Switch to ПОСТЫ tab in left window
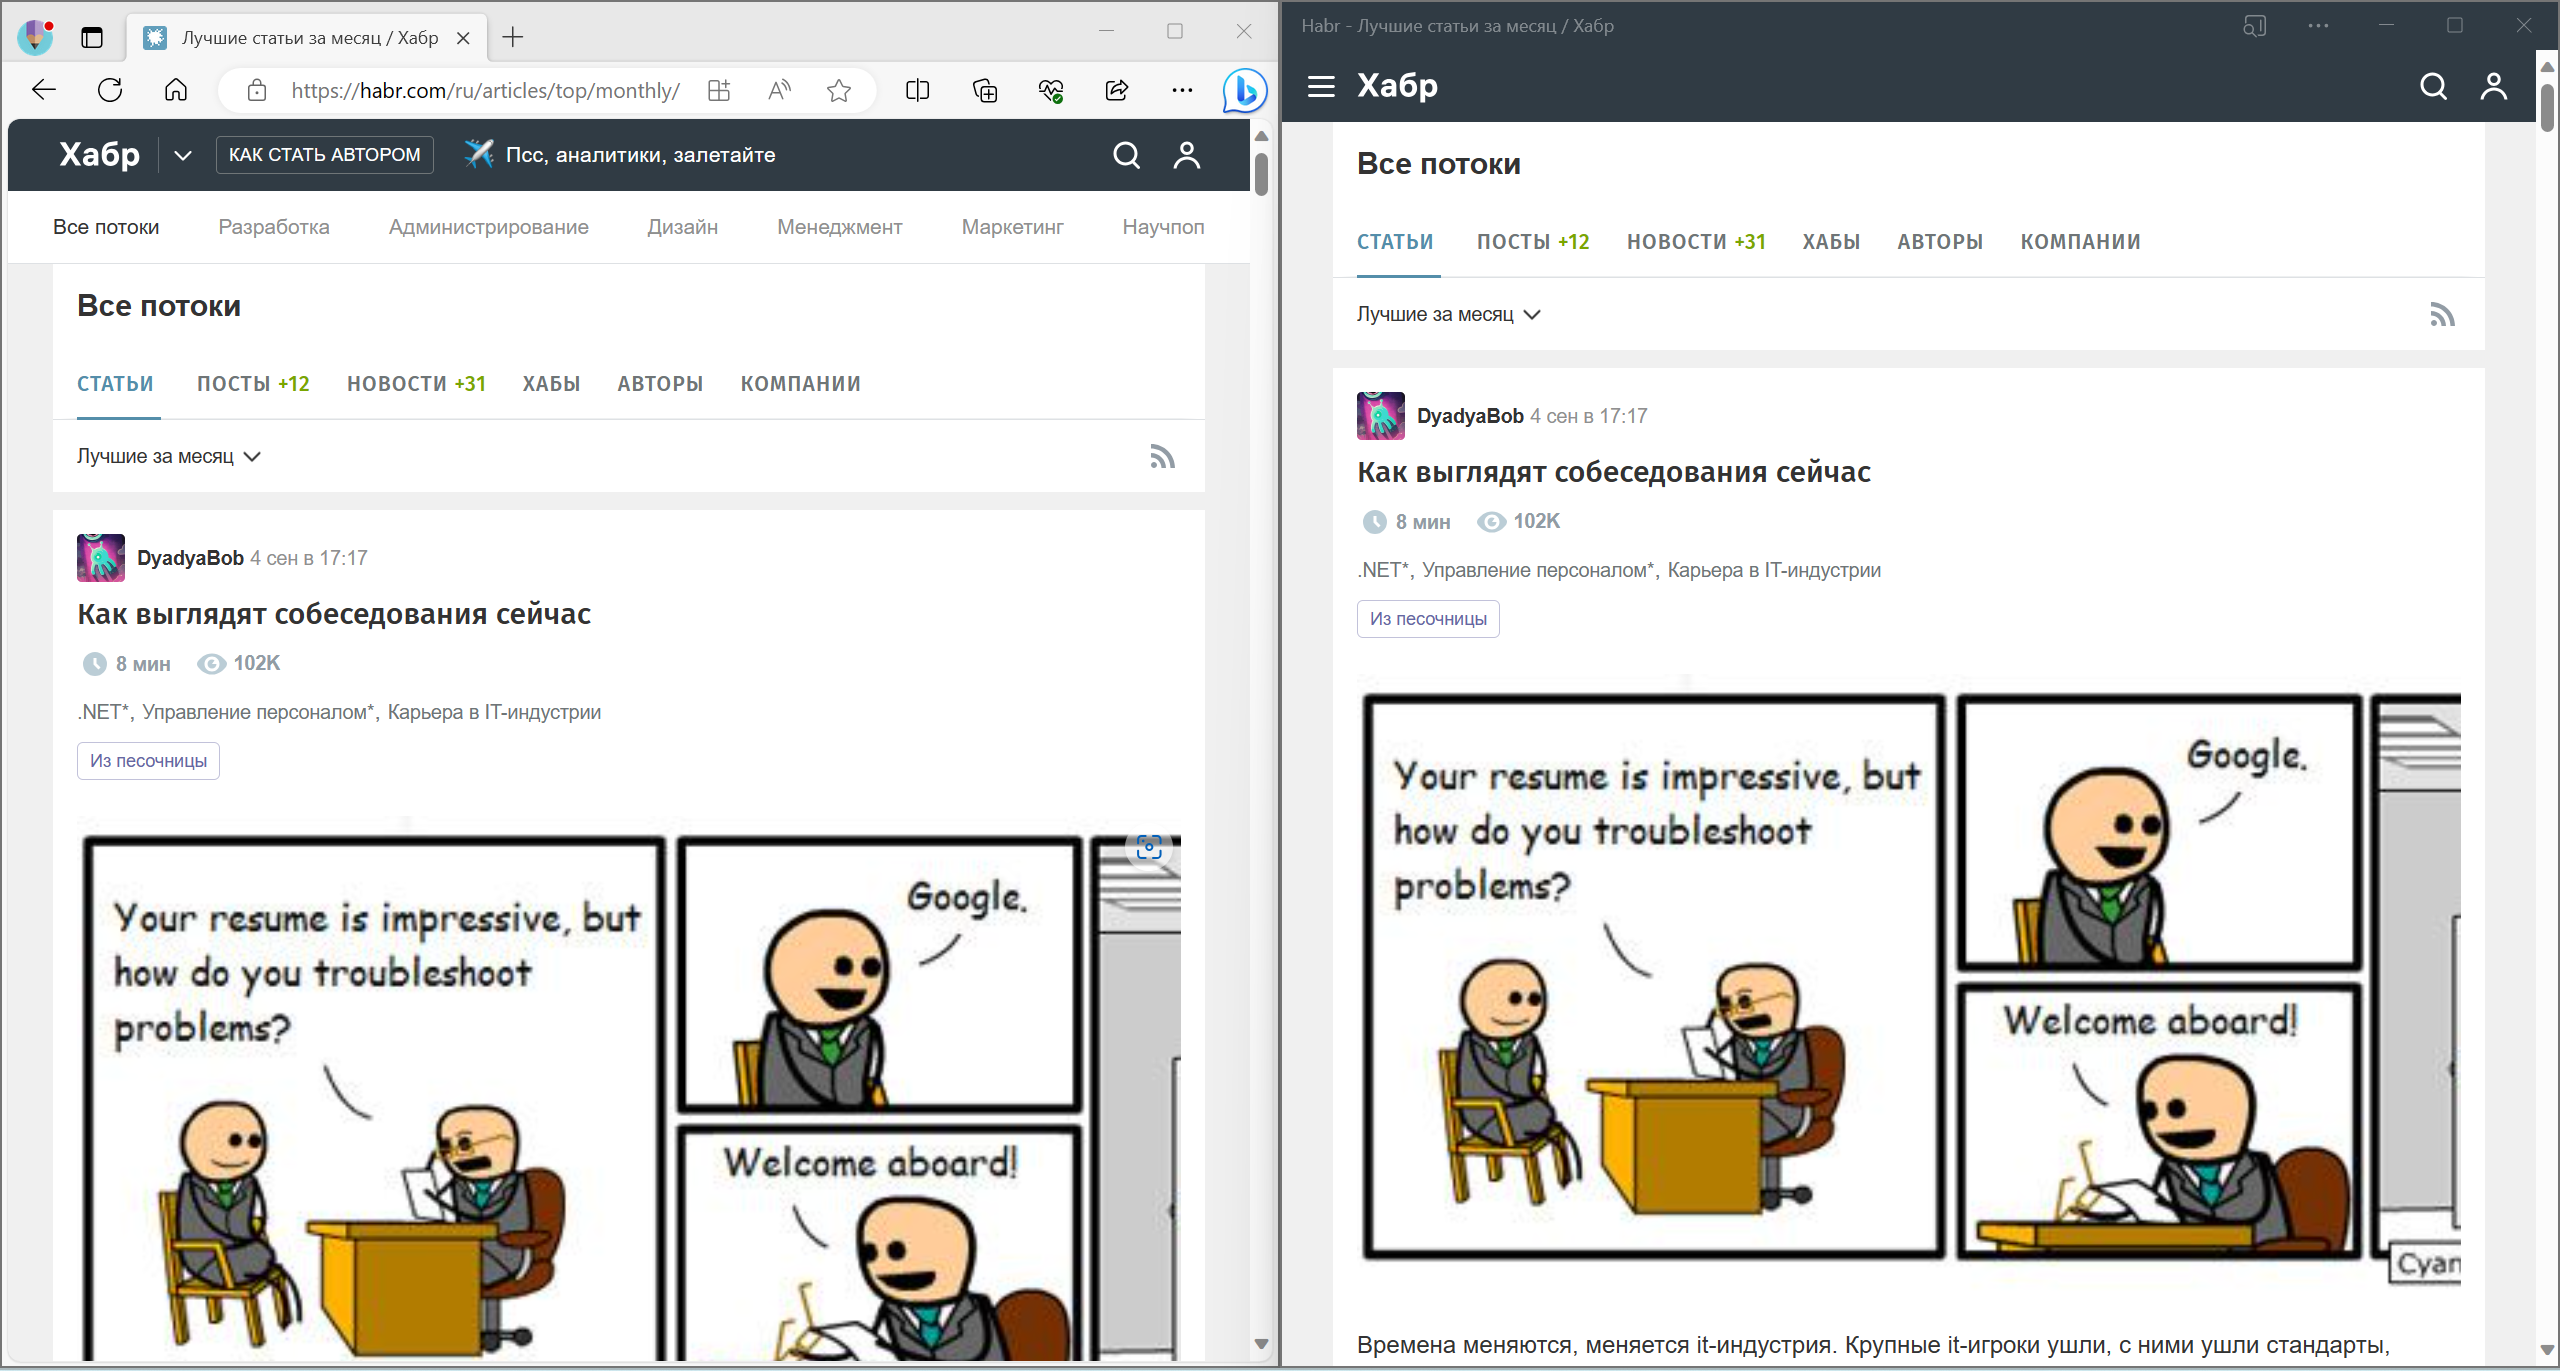Image resolution: width=2560 pixels, height=1371 pixels. 253,384
